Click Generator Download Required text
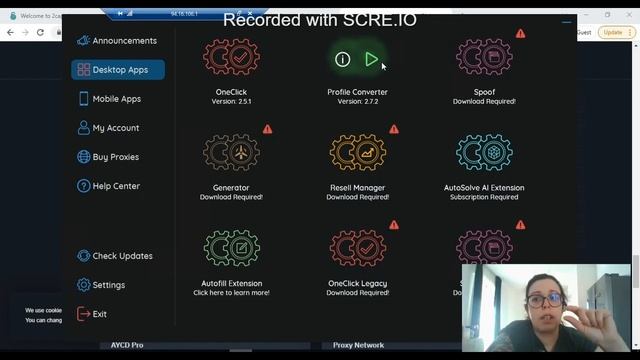640x360 pixels. (231, 197)
